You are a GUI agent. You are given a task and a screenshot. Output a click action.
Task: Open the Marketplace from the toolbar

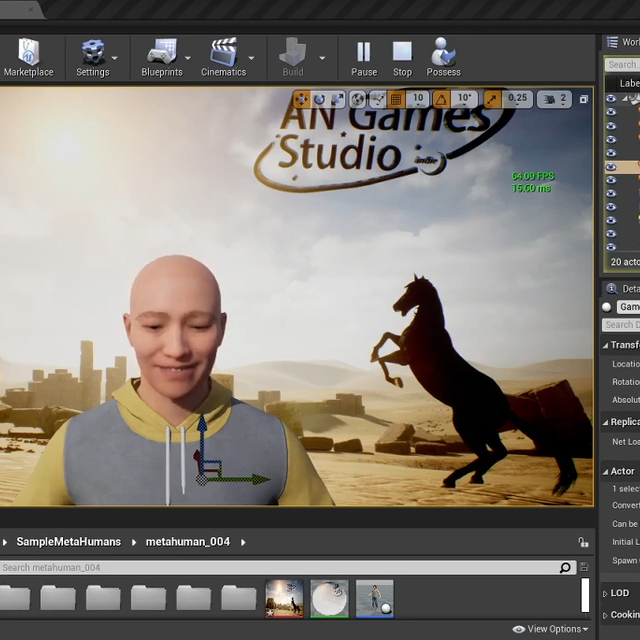click(x=28, y=57)
